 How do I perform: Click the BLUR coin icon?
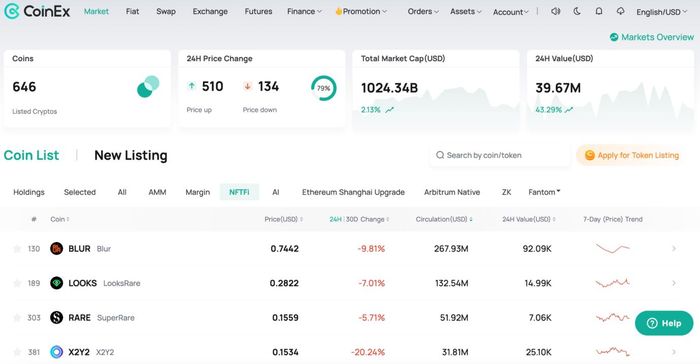(x=56, y=249)
